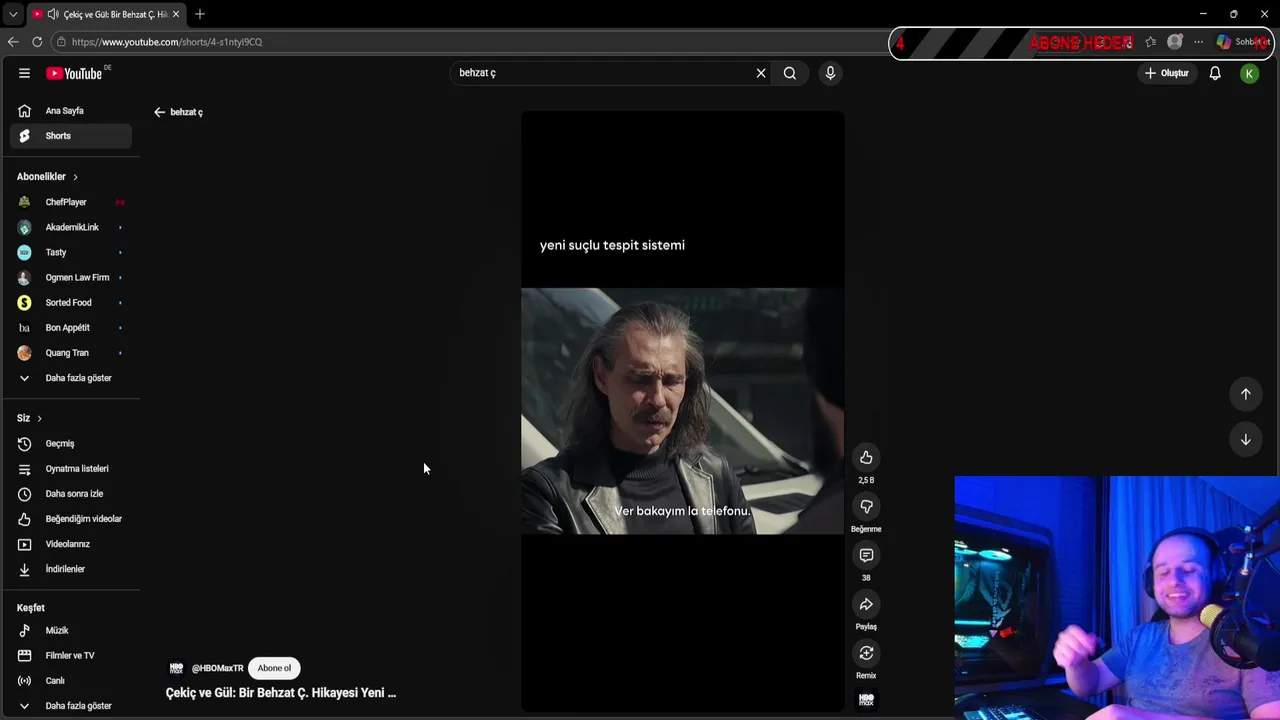Image resolution: width=1280 pixels, height=720 pixels.
Task: Open a new browser tab
Action: point(200,14)
